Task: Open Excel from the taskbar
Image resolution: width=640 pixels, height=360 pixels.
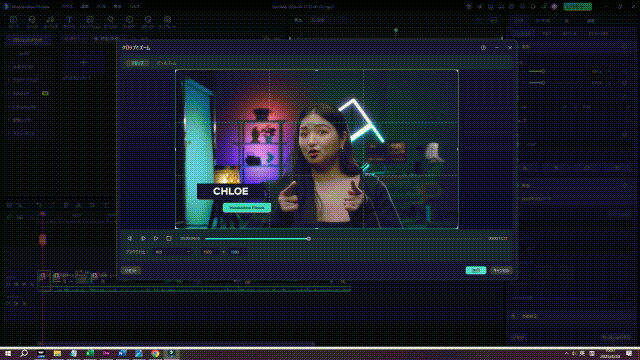Action: [90, 353]
